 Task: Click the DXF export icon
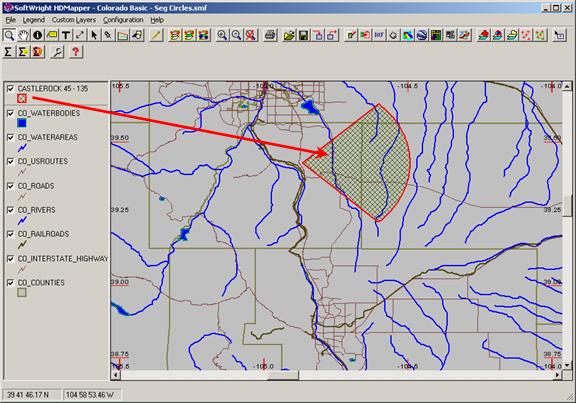379,35
